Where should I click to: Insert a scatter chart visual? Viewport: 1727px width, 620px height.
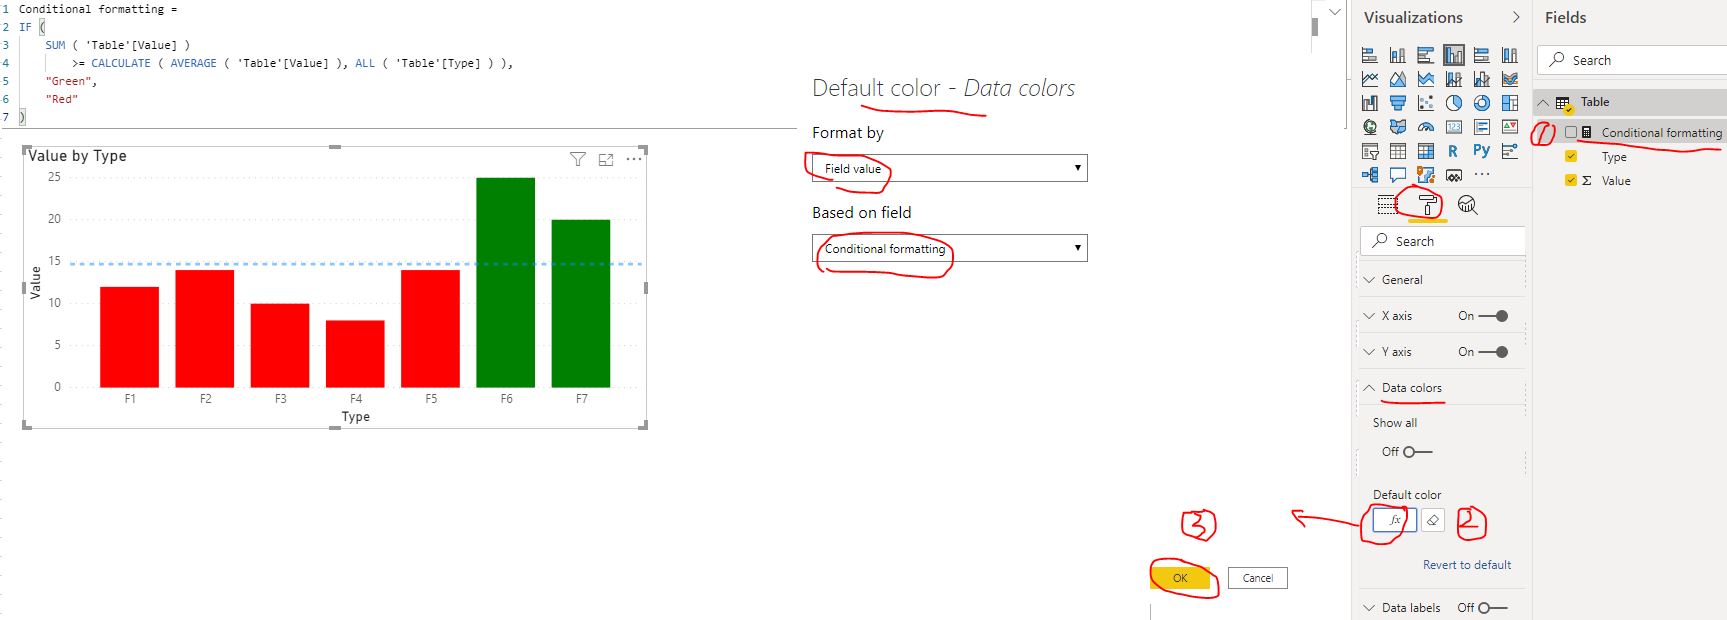1426,103
